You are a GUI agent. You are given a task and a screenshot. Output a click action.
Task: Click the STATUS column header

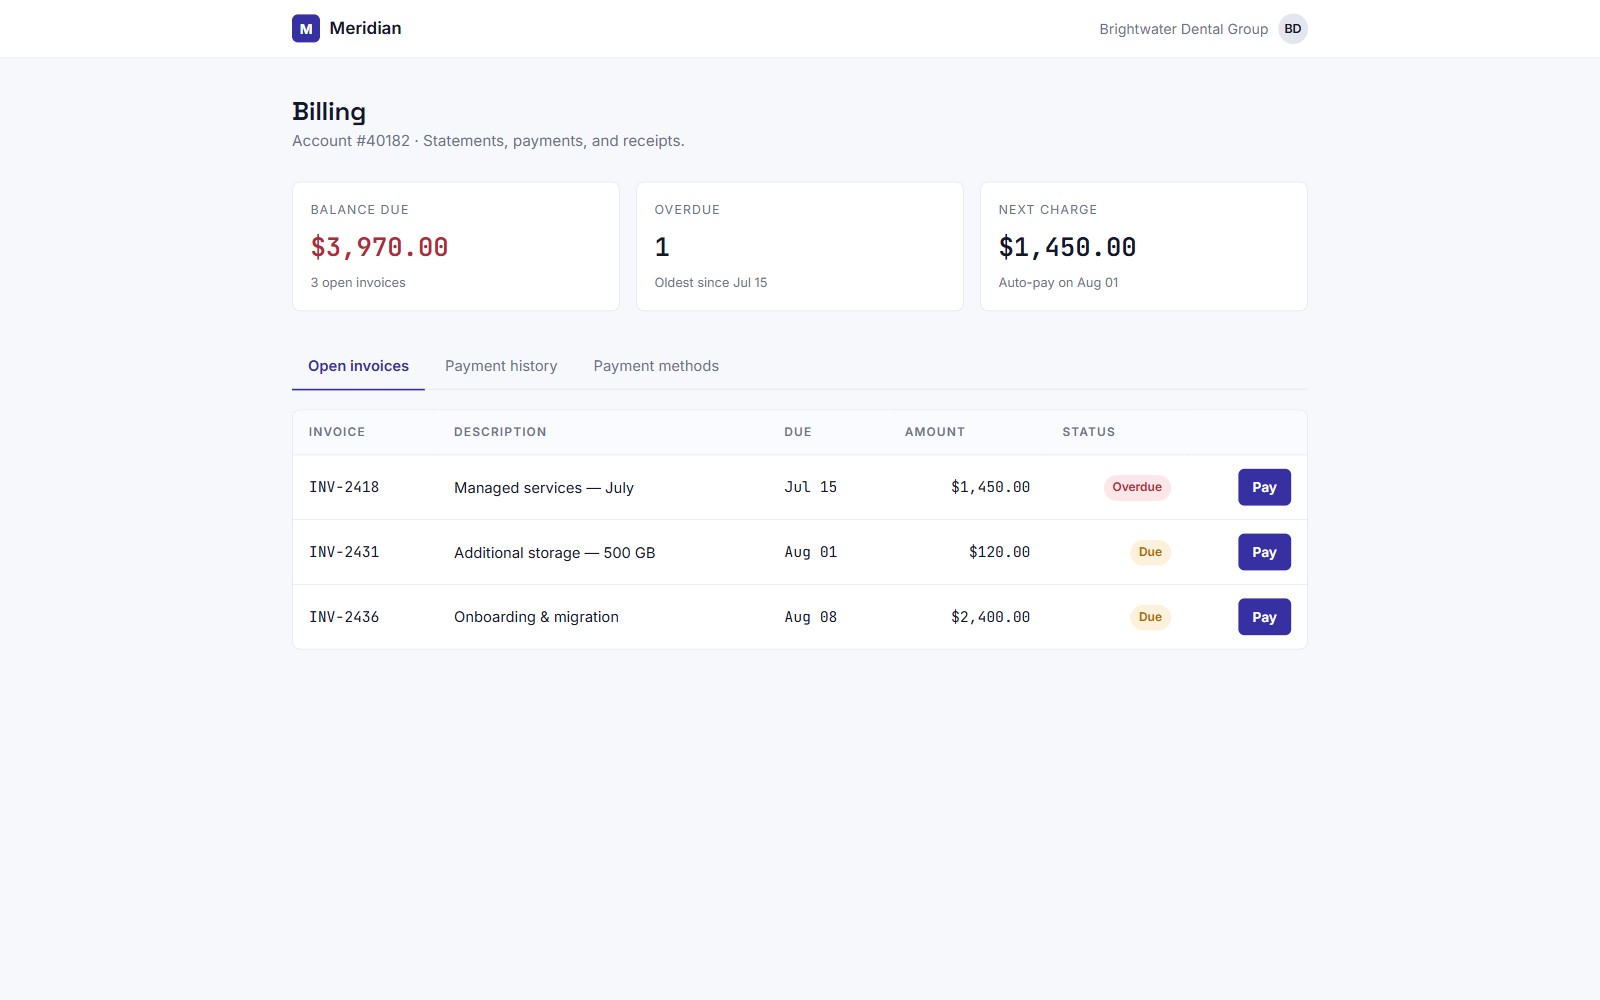pos(1089,432)
